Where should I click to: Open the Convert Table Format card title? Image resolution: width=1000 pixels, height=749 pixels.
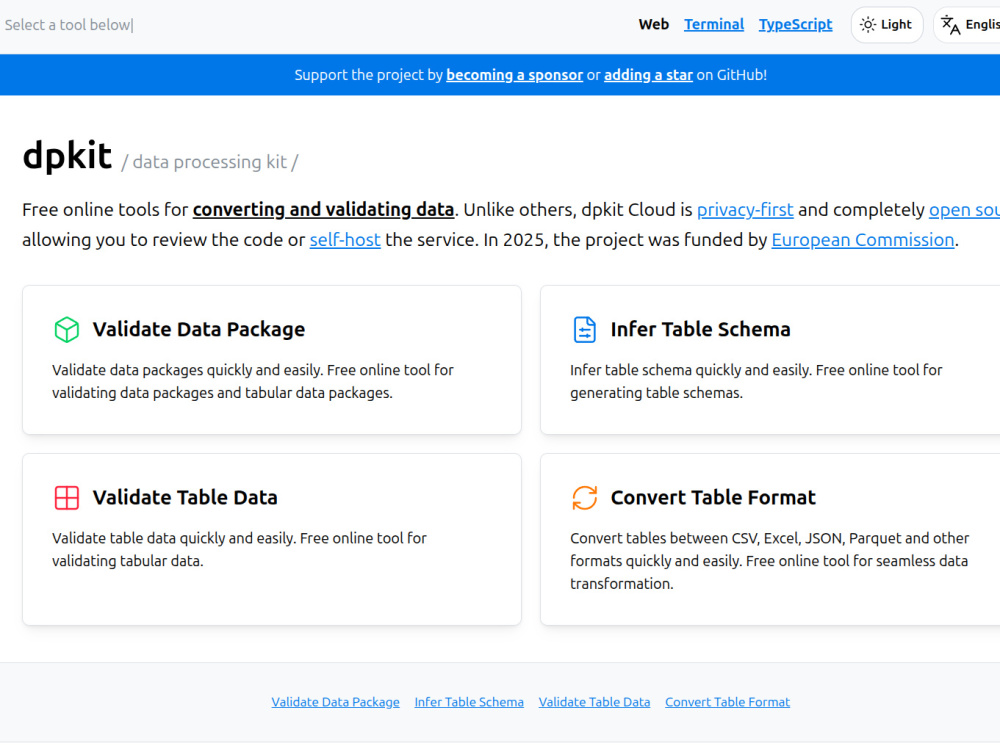713,498
